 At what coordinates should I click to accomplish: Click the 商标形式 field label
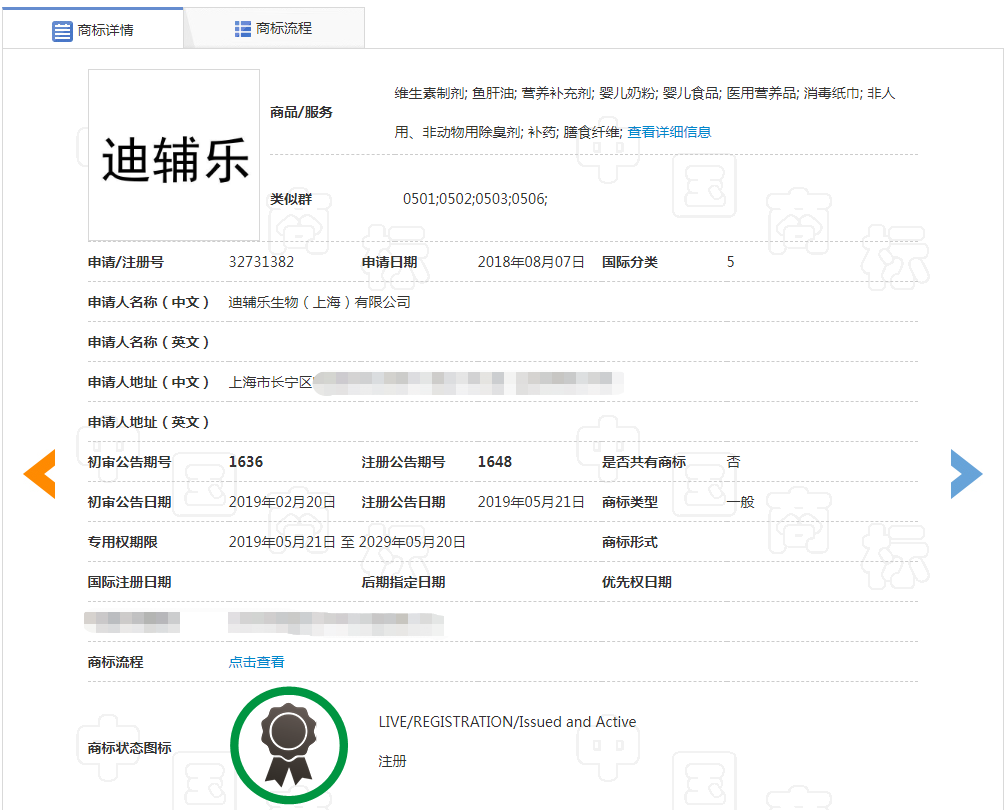pos(629,542)
